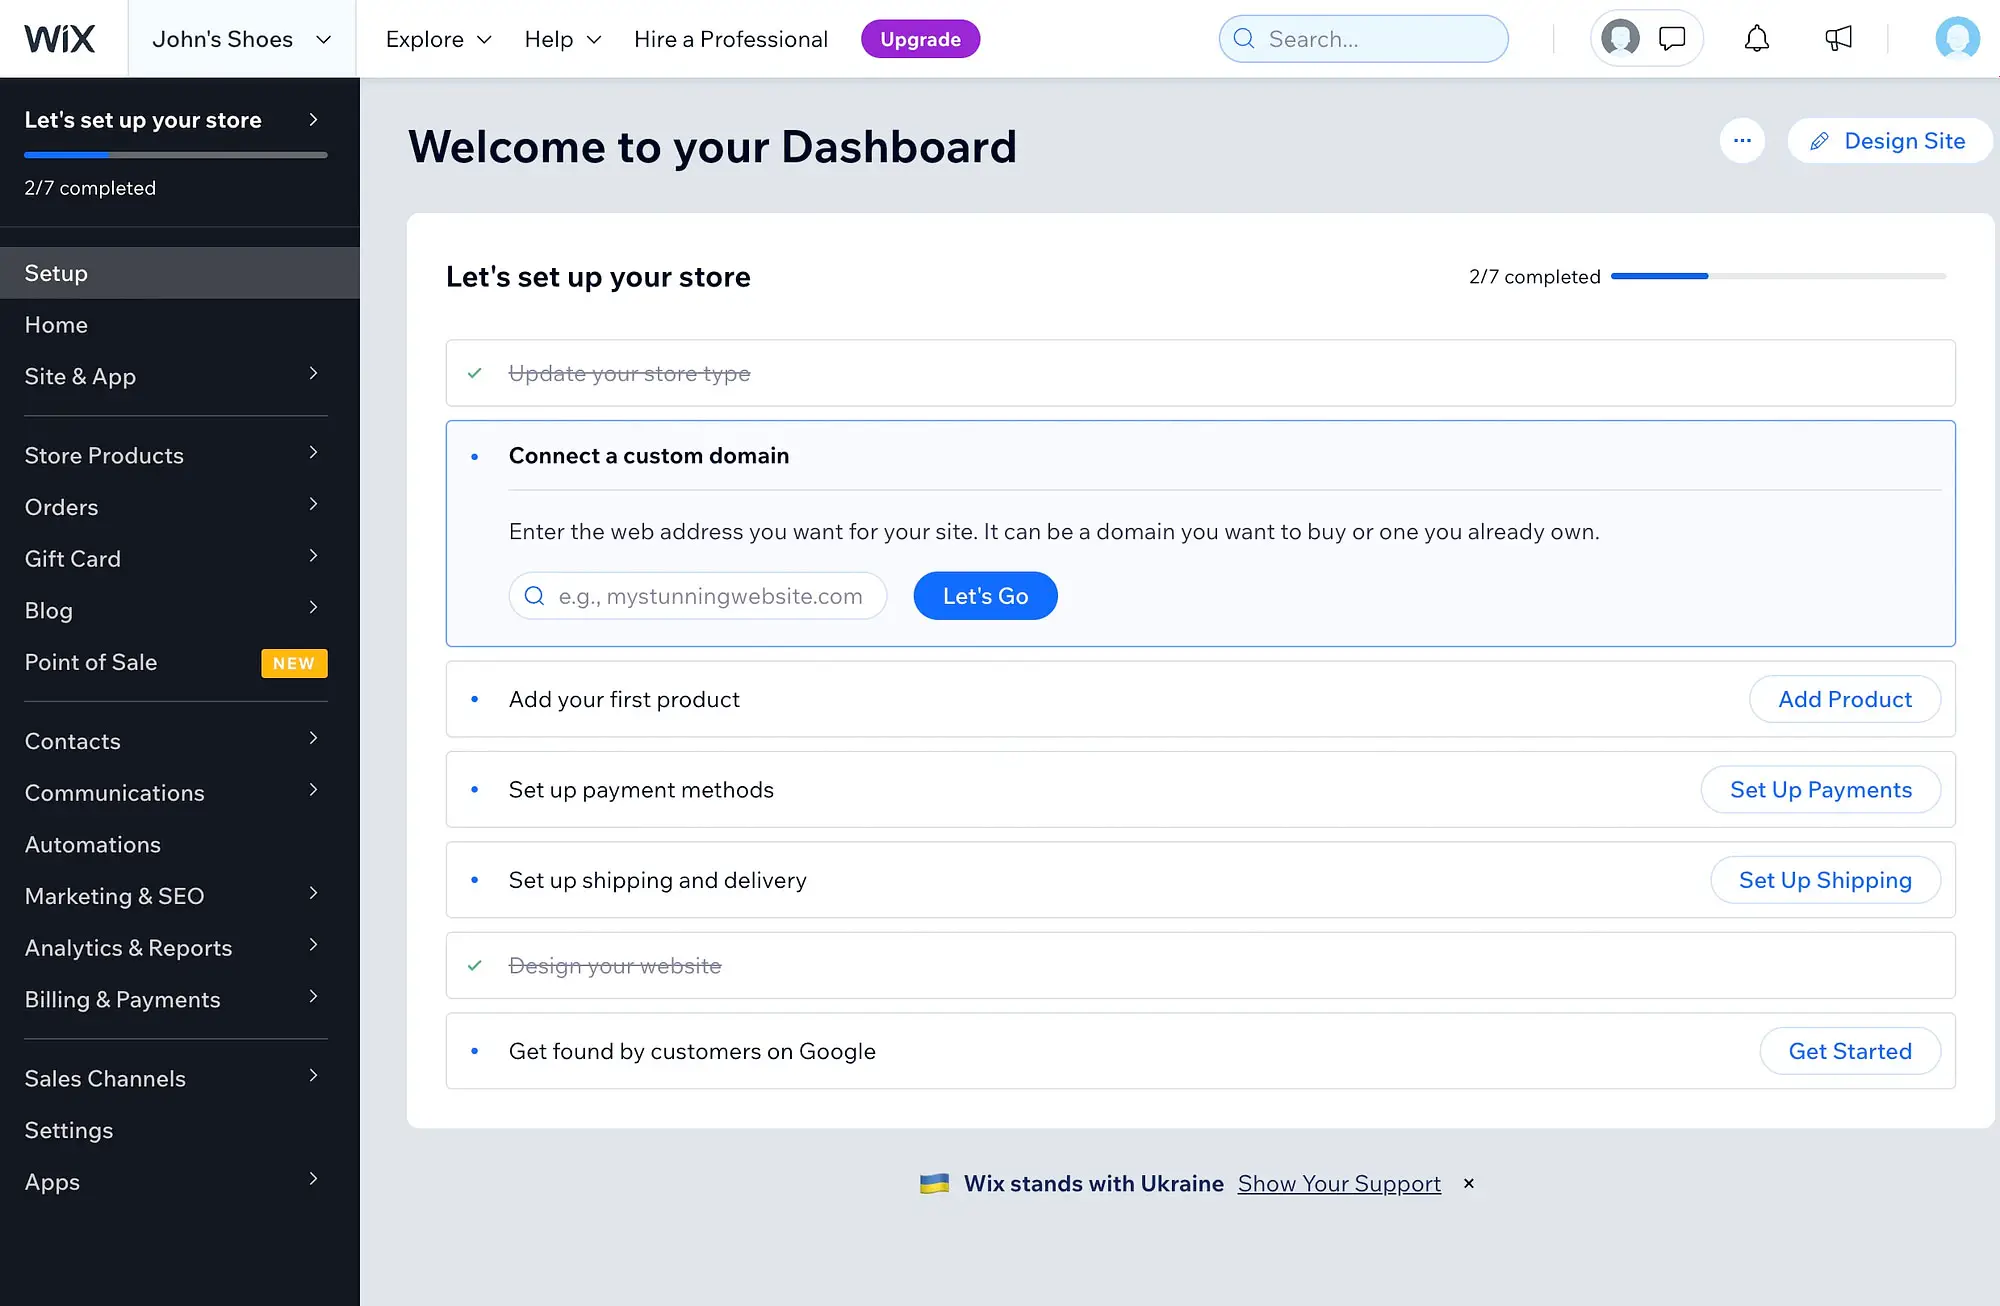The image size is (2000, 1306).
Task: Select Setup from the sidebar menu
Action: 55,273
